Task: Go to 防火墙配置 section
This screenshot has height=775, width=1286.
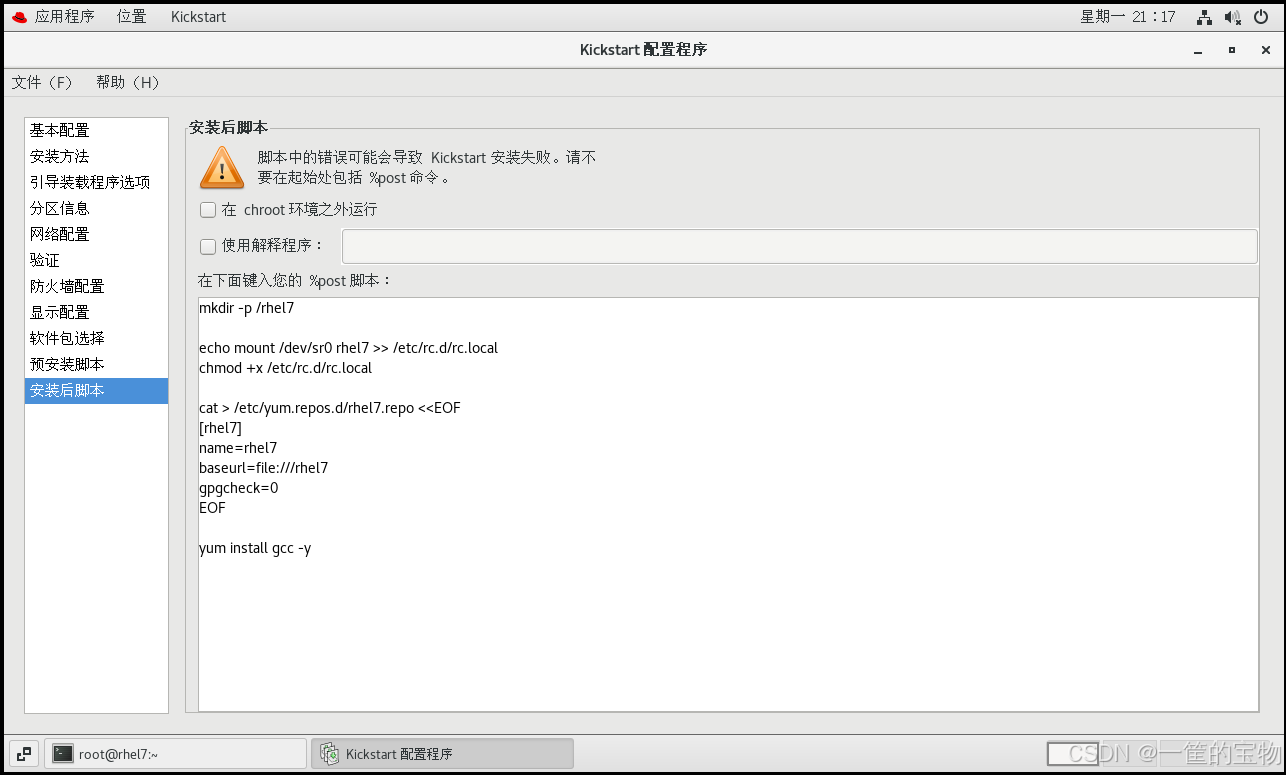Action: click(x=96, y=286)
